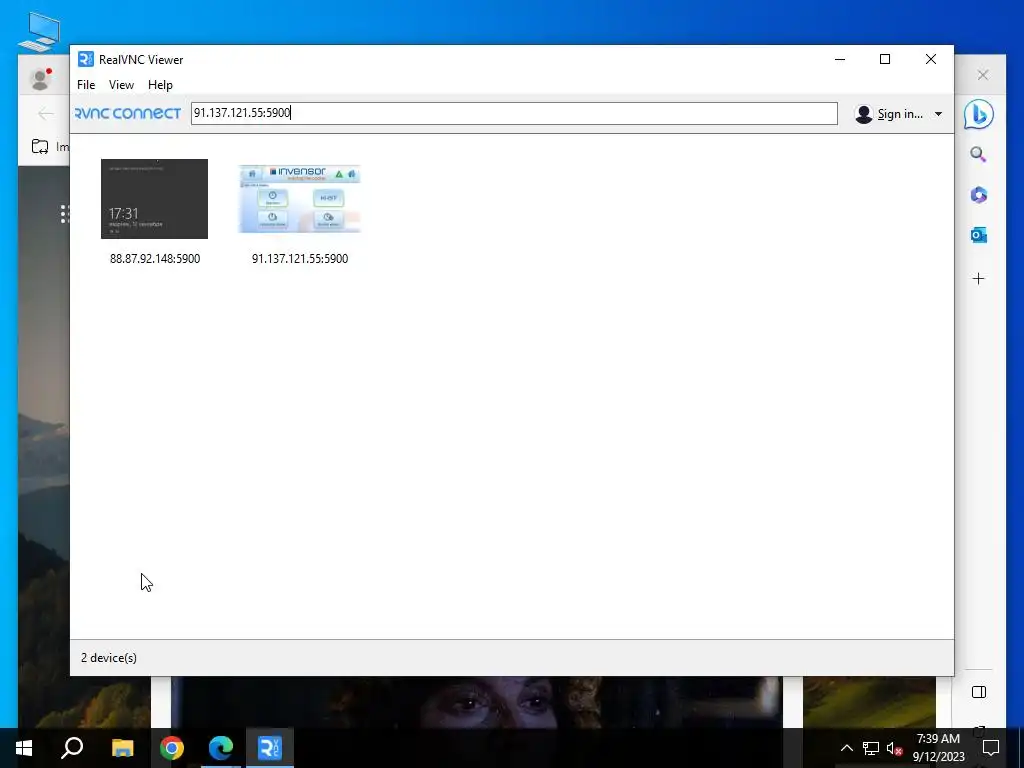The width and height of the screenshot is (1024, 768).
Task: Click the network icon in system tray
Action: tap(871, 748)
